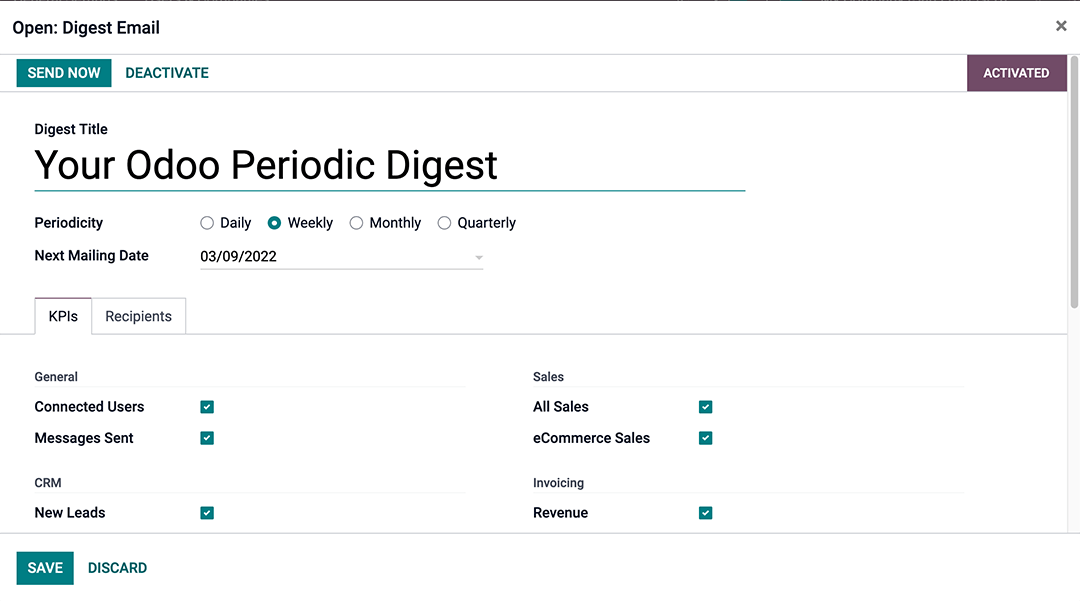
Task: Uncheck the eCommerce Sales KPI
Action: (x=705, y=438)
